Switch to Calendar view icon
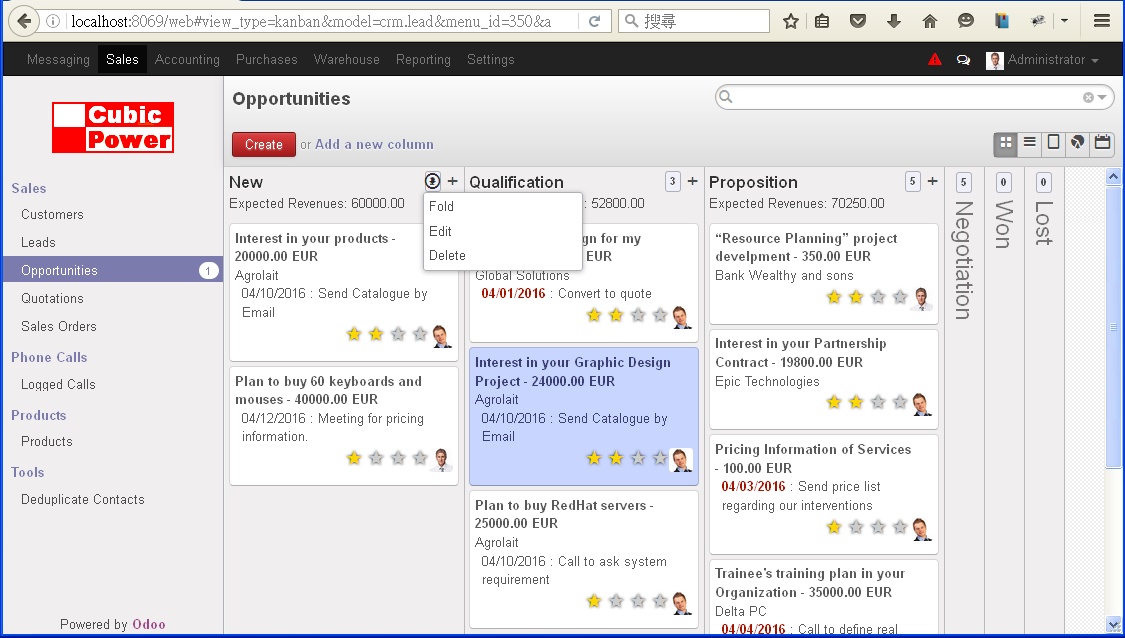This screenshot has width=1125, height=638. click(x=1102, y=143)
